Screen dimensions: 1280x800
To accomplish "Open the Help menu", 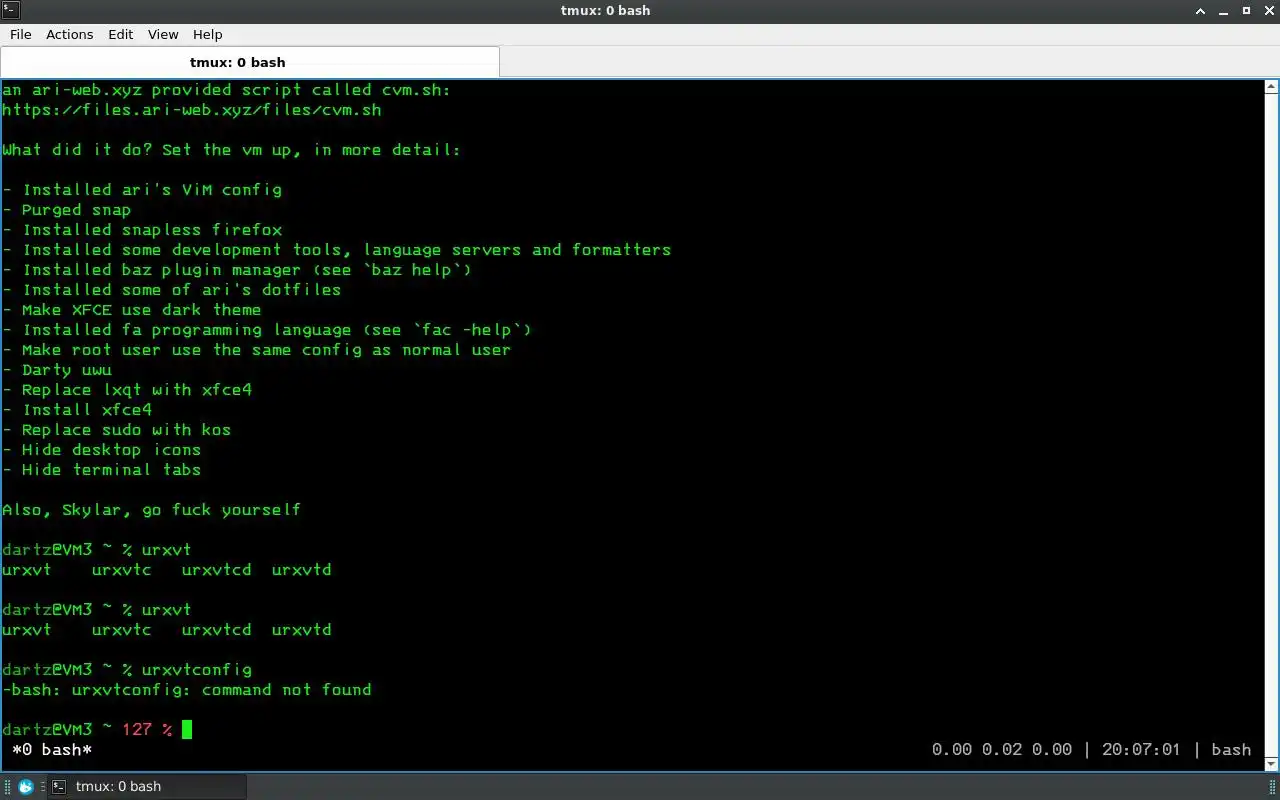I will coord(207,34).
